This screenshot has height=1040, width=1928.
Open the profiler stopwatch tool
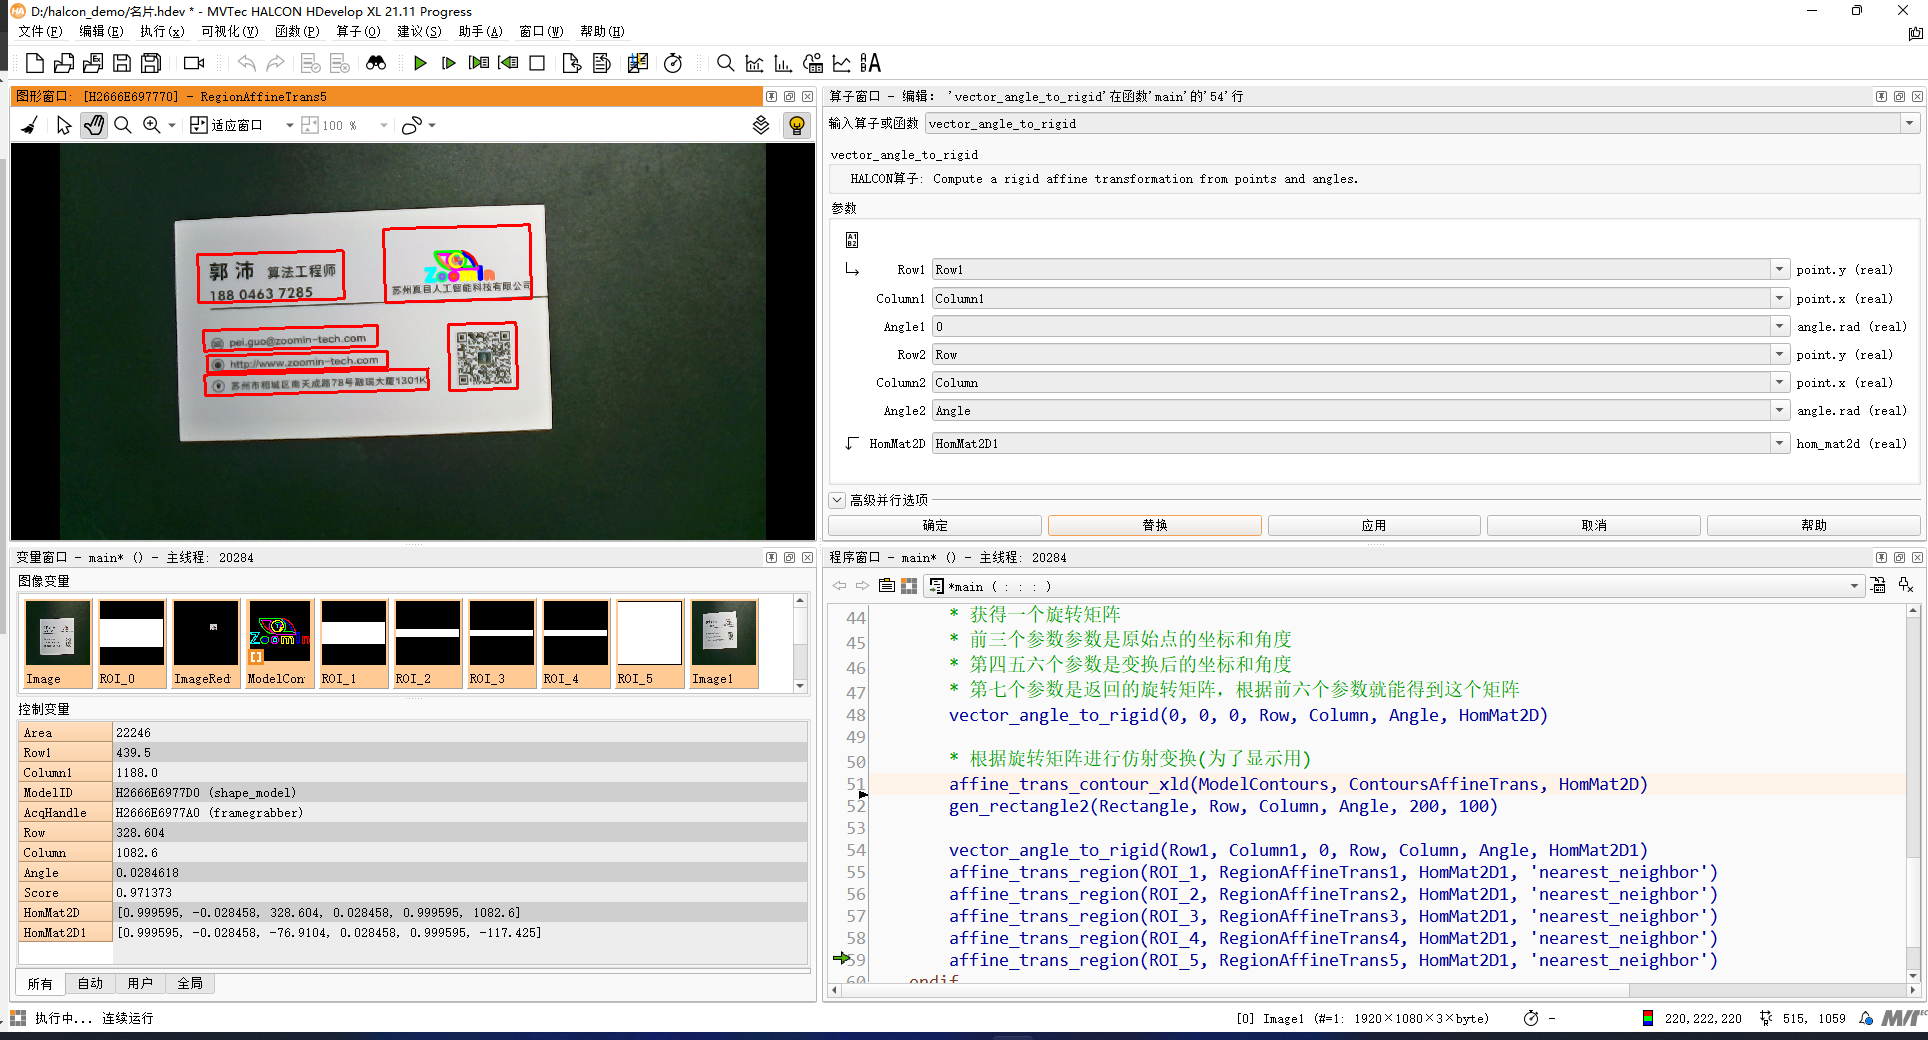[x=673, y=63]
